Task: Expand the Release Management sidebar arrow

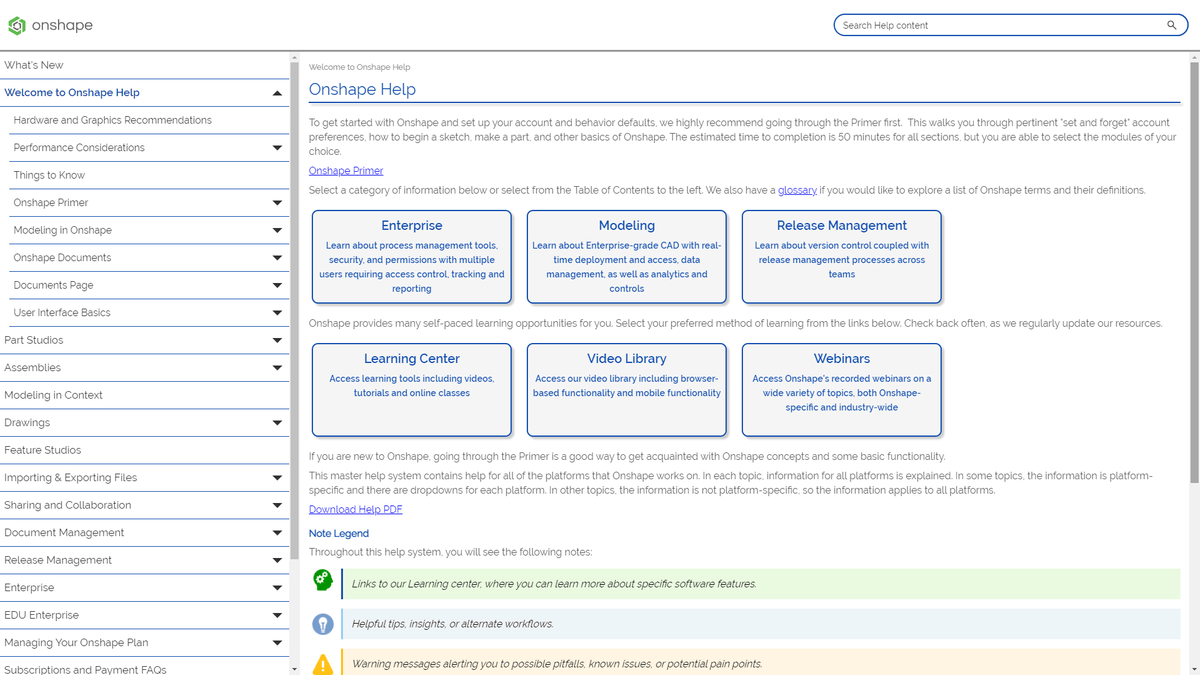Action: (277, 560)
